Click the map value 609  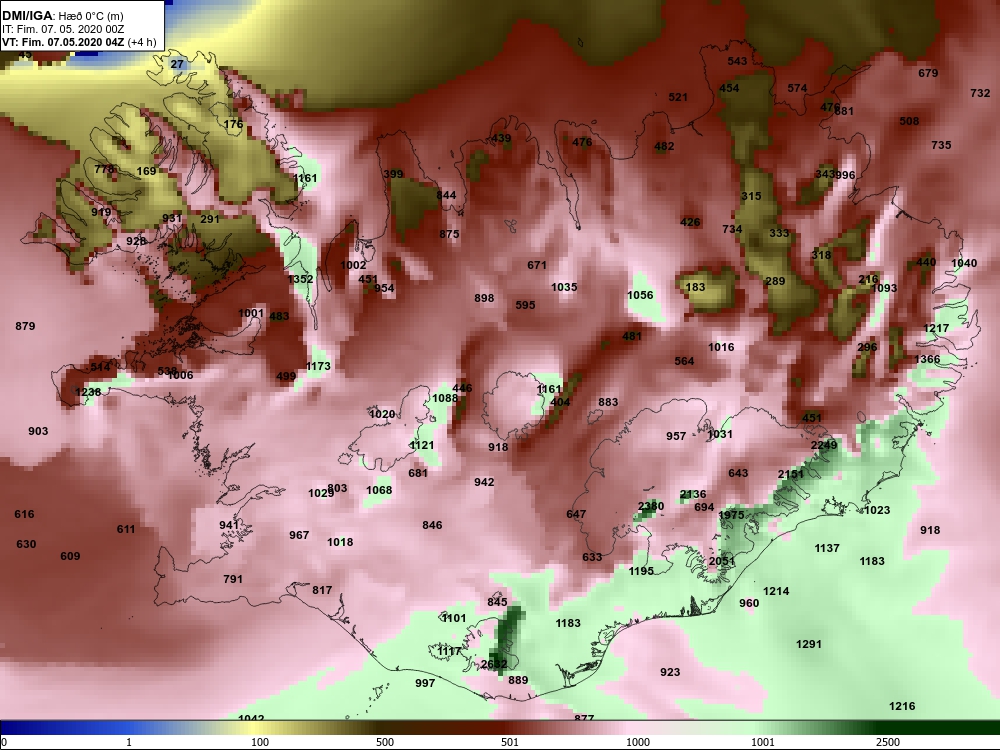[x=70, y=556]
